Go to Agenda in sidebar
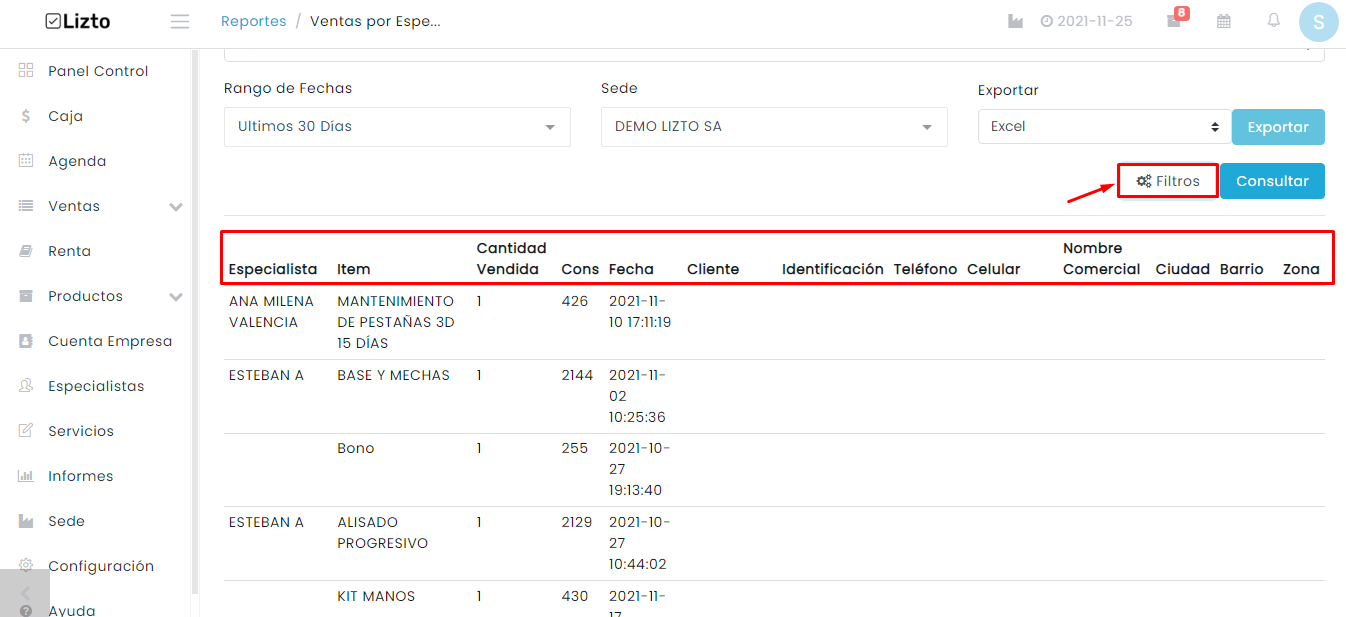Image resolution: width=1346 pixels, height=617 pixels. (x=77, y=161)
